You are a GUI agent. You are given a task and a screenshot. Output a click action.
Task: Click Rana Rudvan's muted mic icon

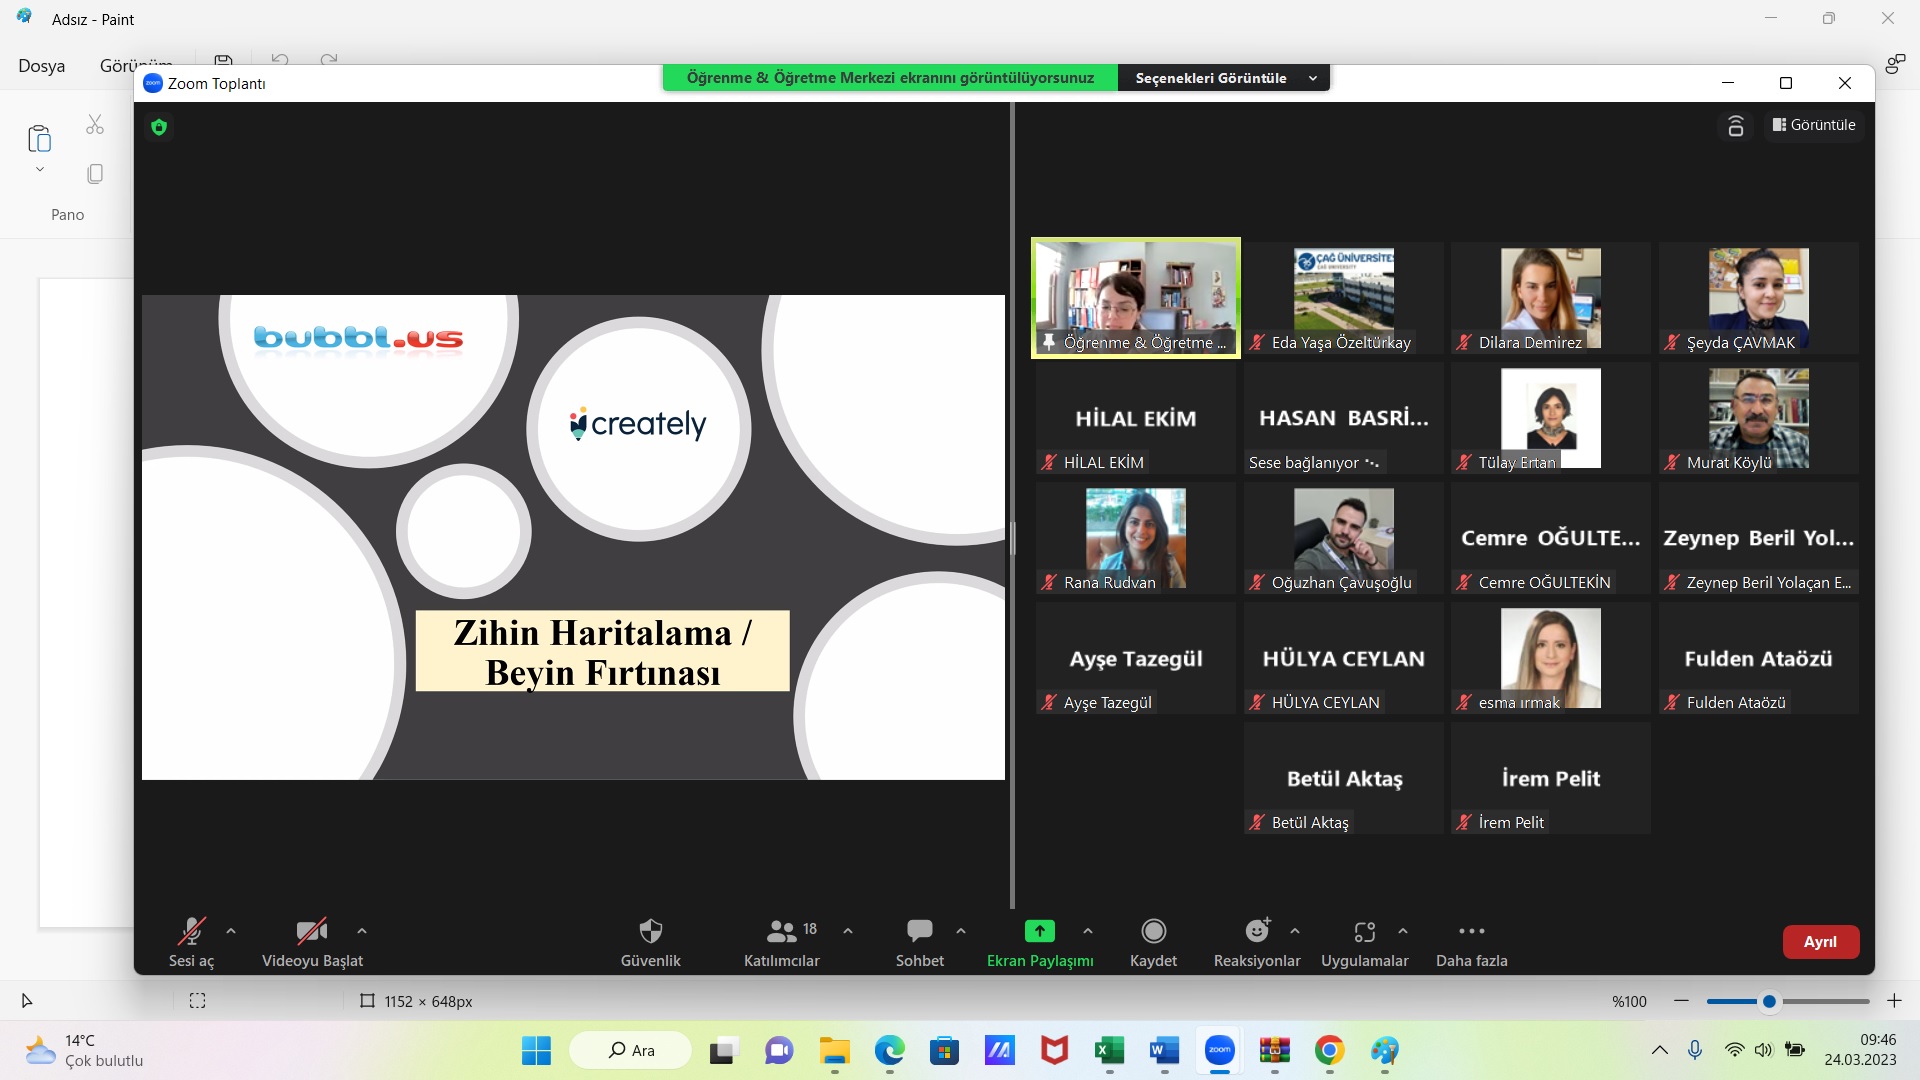pos(1049,582)
